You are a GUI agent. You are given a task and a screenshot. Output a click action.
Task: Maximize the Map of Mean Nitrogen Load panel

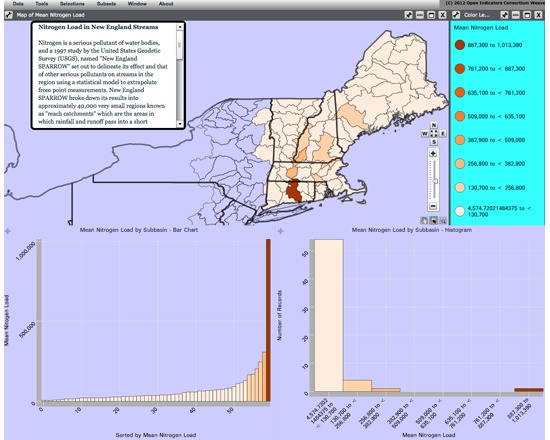click(x=431, y=15)
